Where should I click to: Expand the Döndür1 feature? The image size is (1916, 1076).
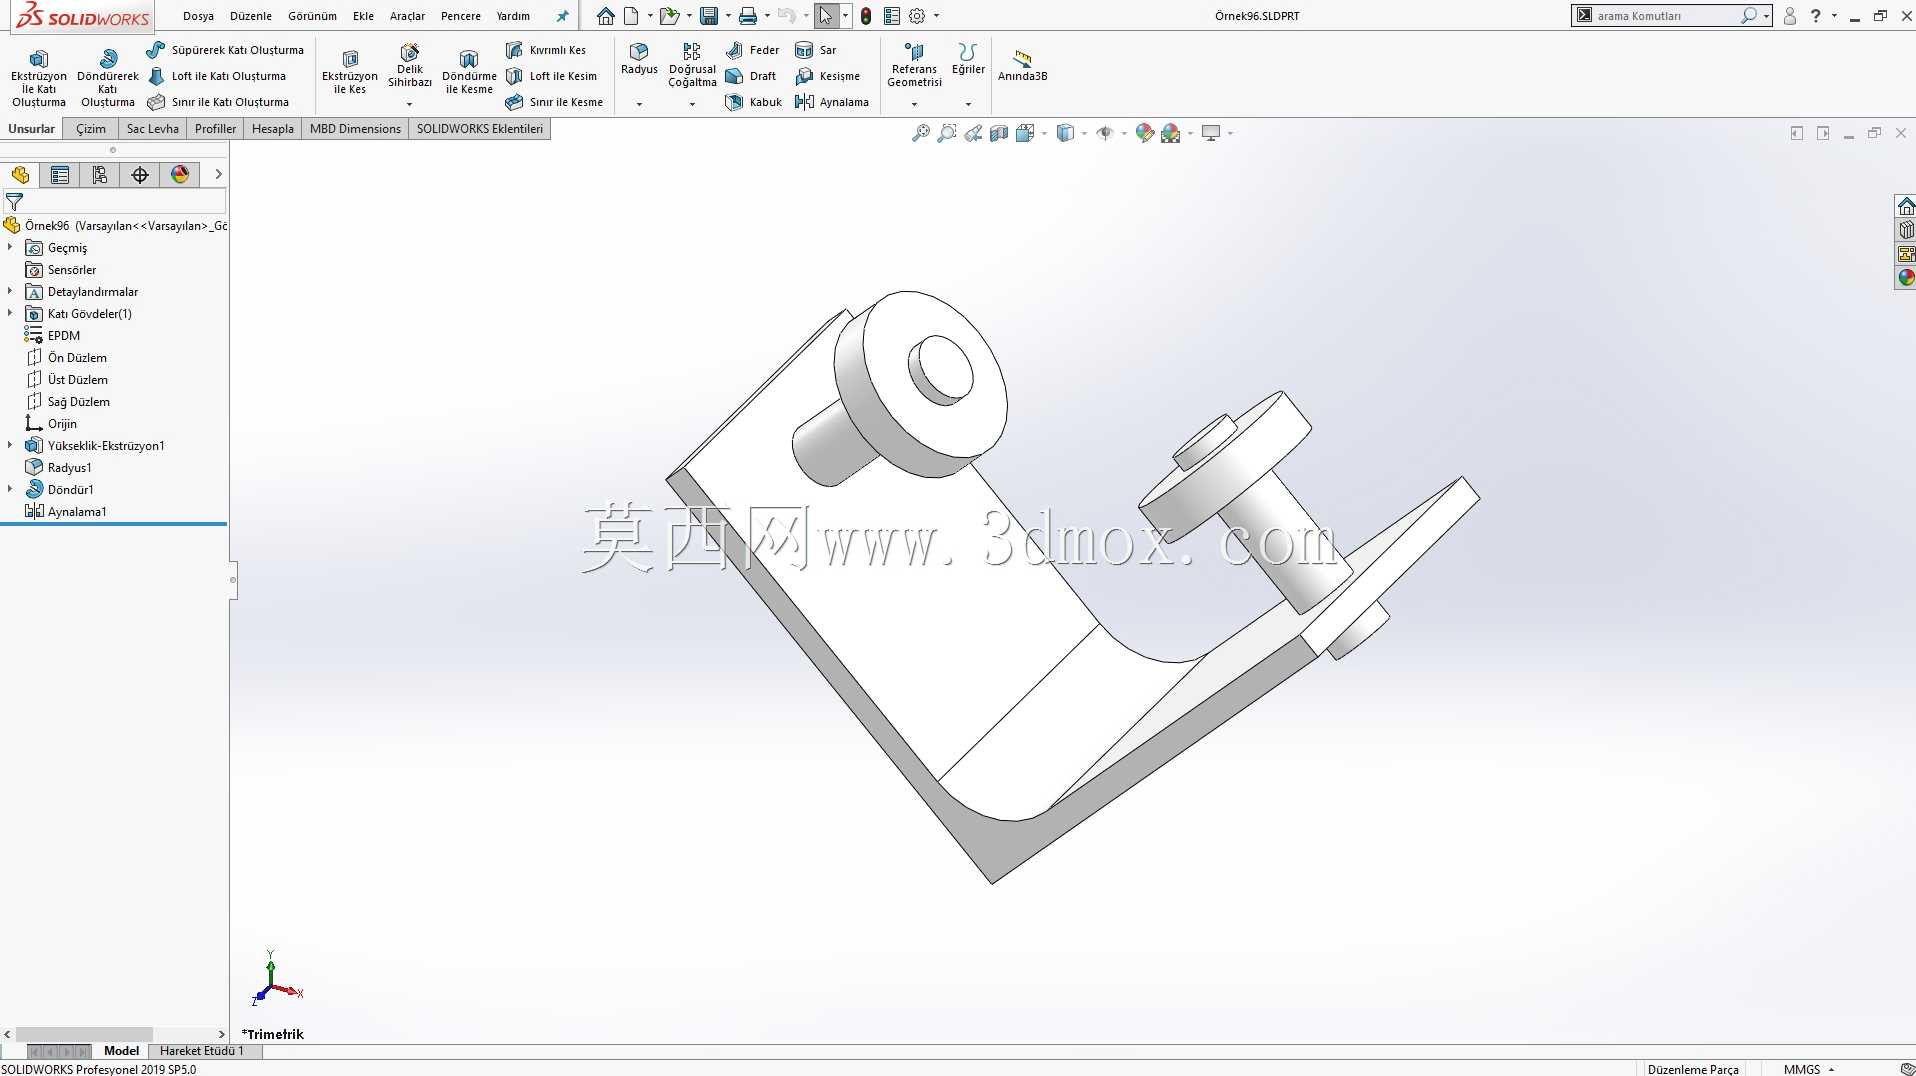pos(10,489)
